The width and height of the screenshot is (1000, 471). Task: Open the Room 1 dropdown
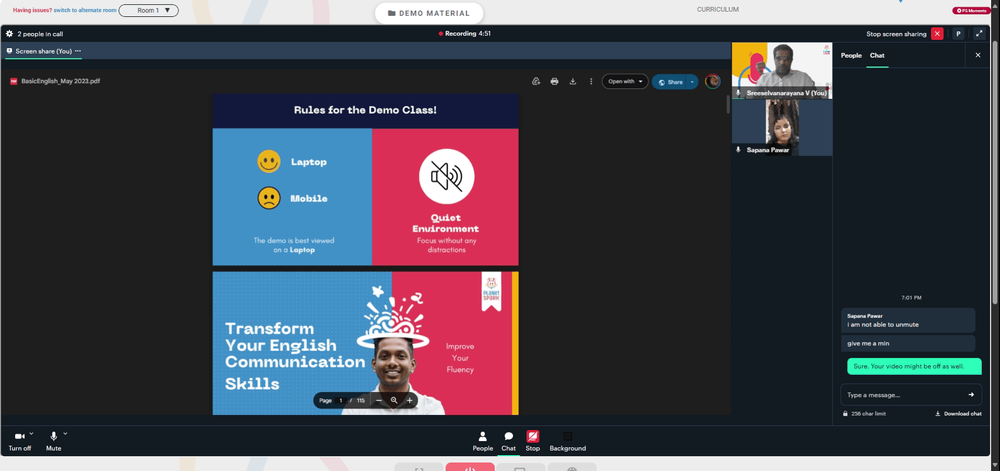tap(149, 10)
